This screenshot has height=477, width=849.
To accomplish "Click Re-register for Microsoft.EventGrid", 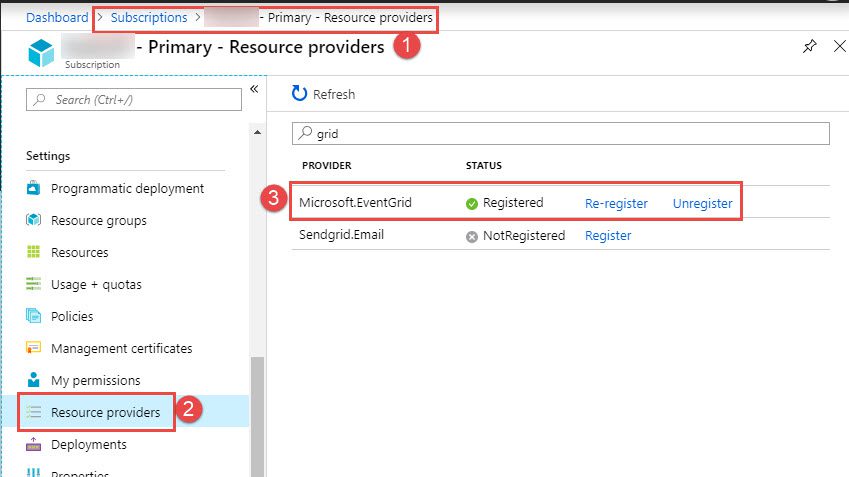I will [616, 204].
